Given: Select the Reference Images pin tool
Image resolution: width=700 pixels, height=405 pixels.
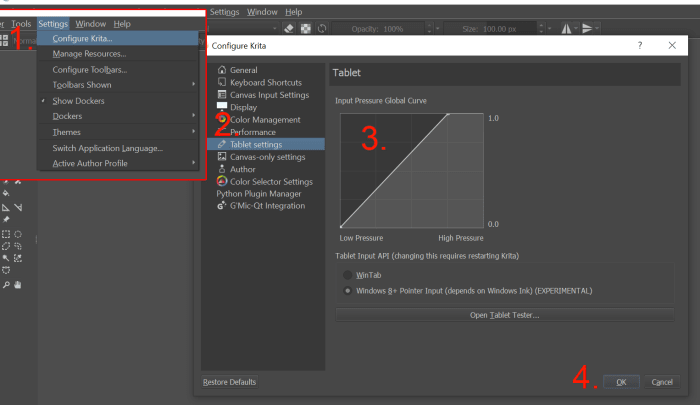Looking at the screenshot, I should click(6, 219).
